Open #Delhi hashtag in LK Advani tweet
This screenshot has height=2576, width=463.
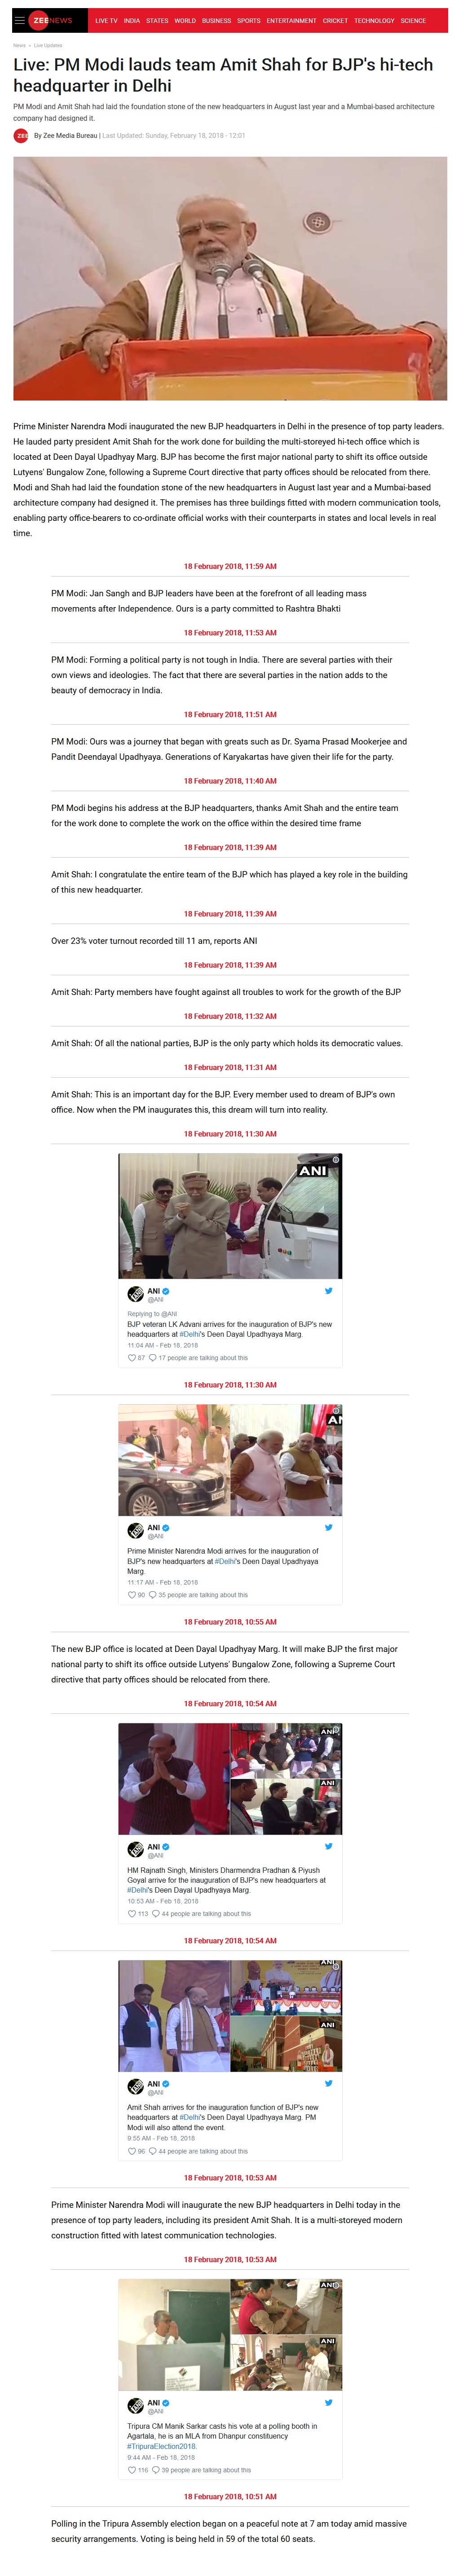click(190, 1334)
